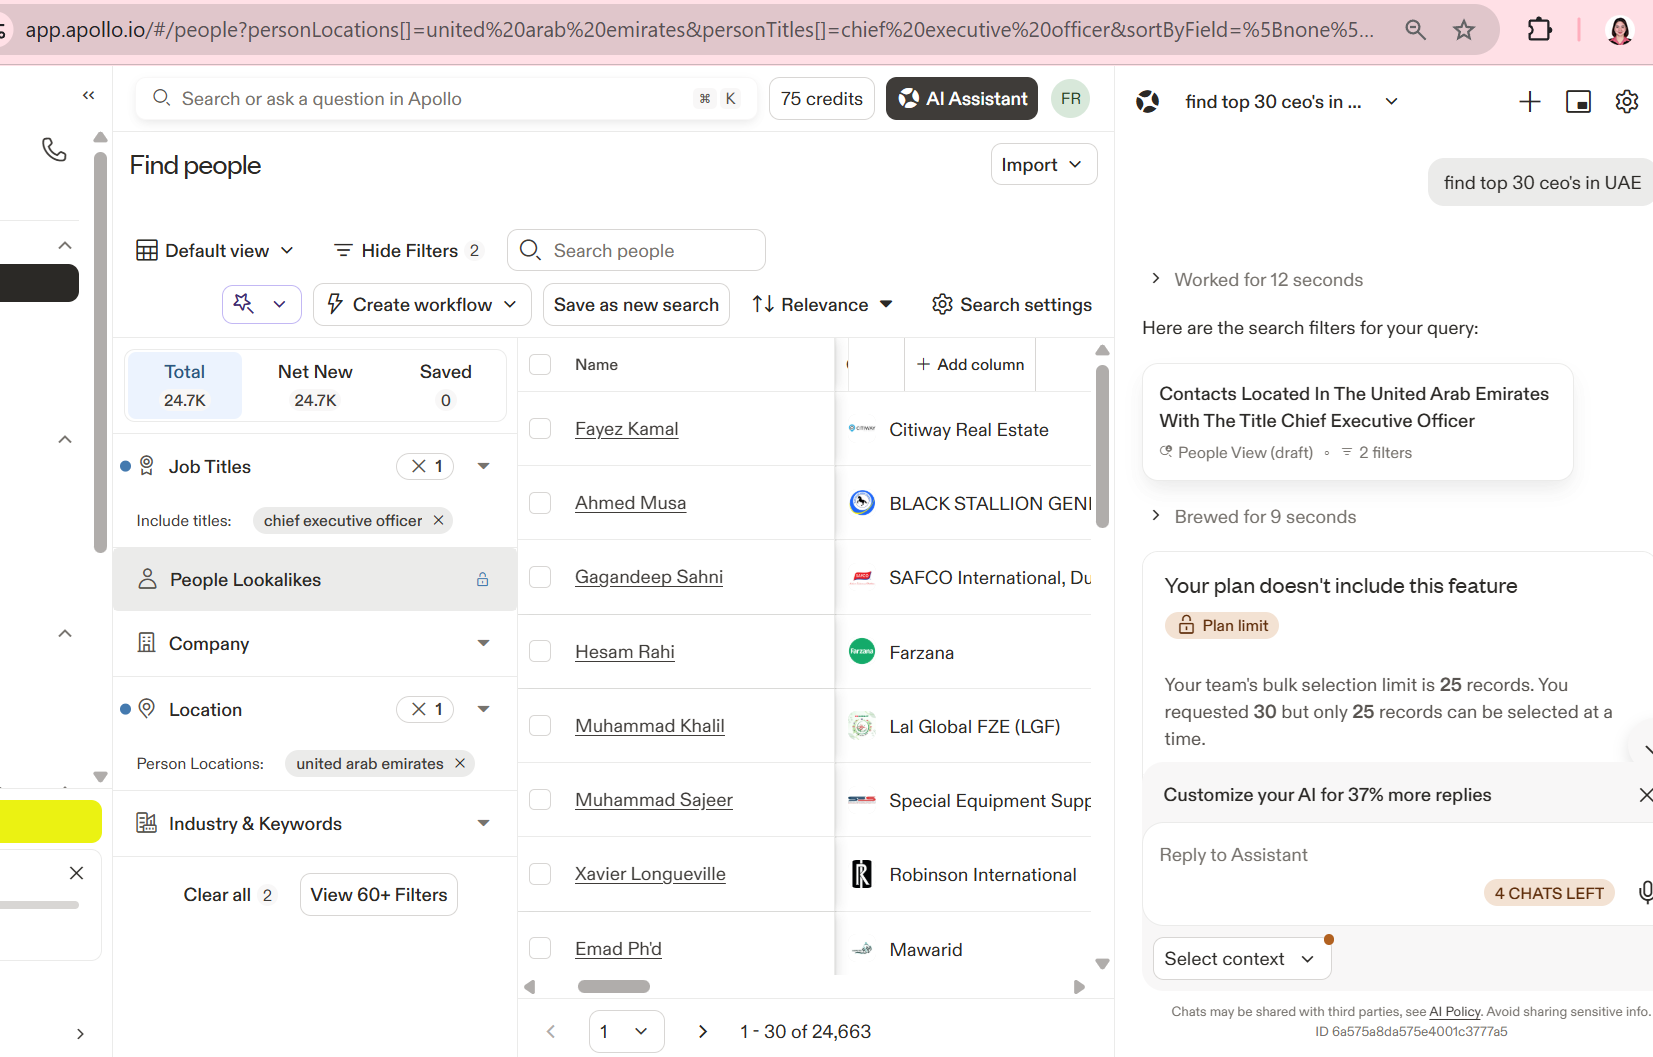Open Xavier Longueville's profile link
The image size is (1653, 1057).
650,874
